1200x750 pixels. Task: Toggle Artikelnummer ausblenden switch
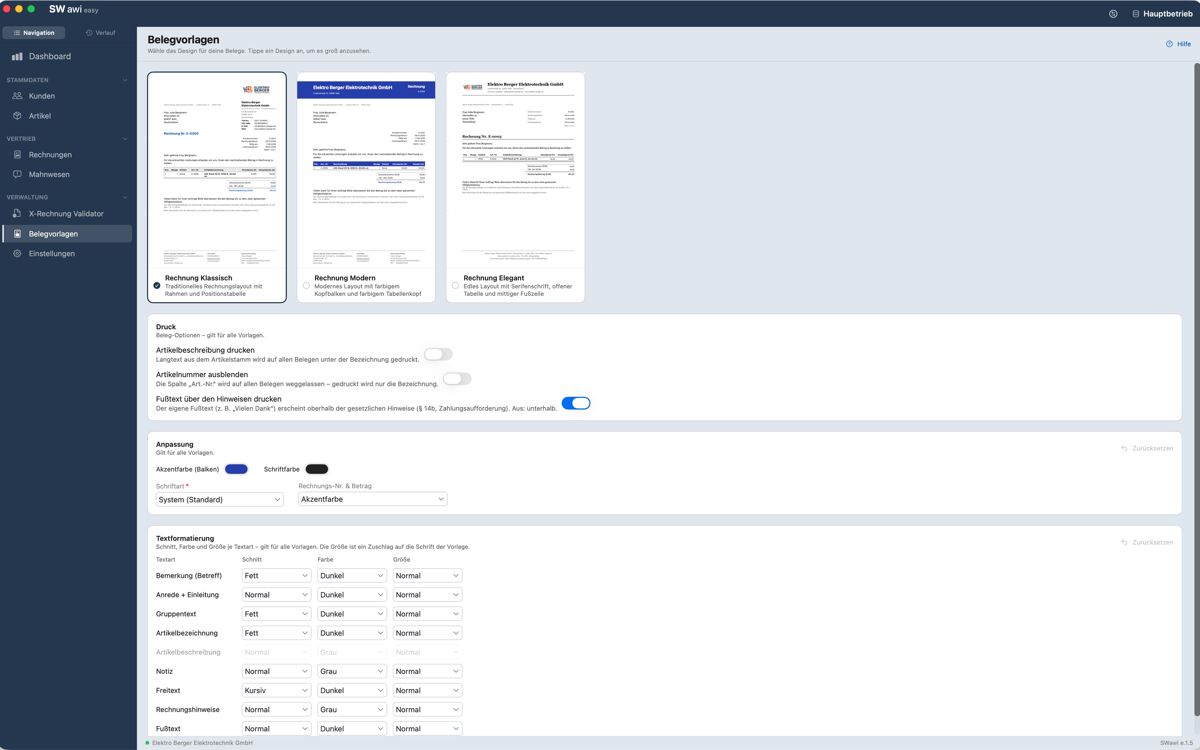[x=457, y=379]
